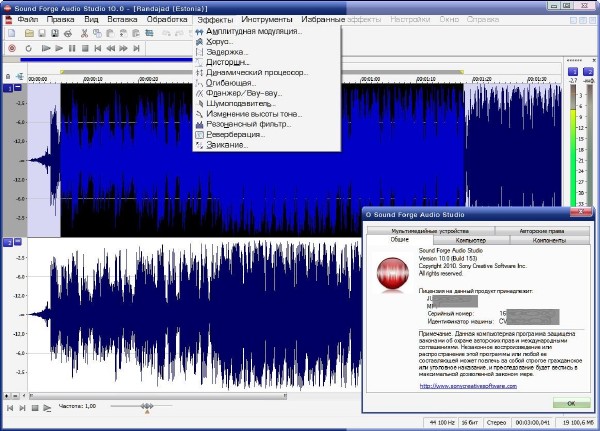Click the playback rate slider
Viewport: 600px width, 431px height.
(146, 406)
